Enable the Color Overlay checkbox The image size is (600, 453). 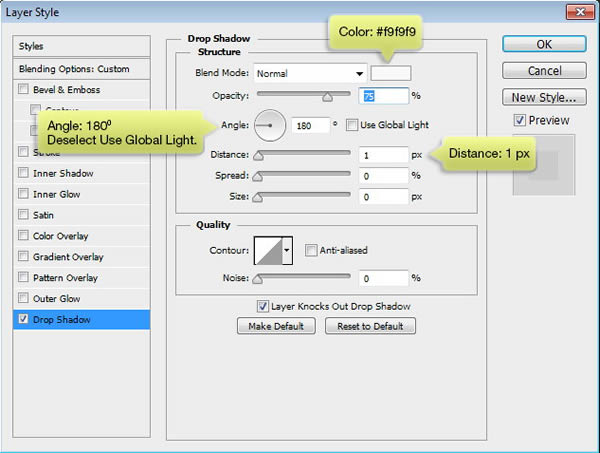pos(23,235)
